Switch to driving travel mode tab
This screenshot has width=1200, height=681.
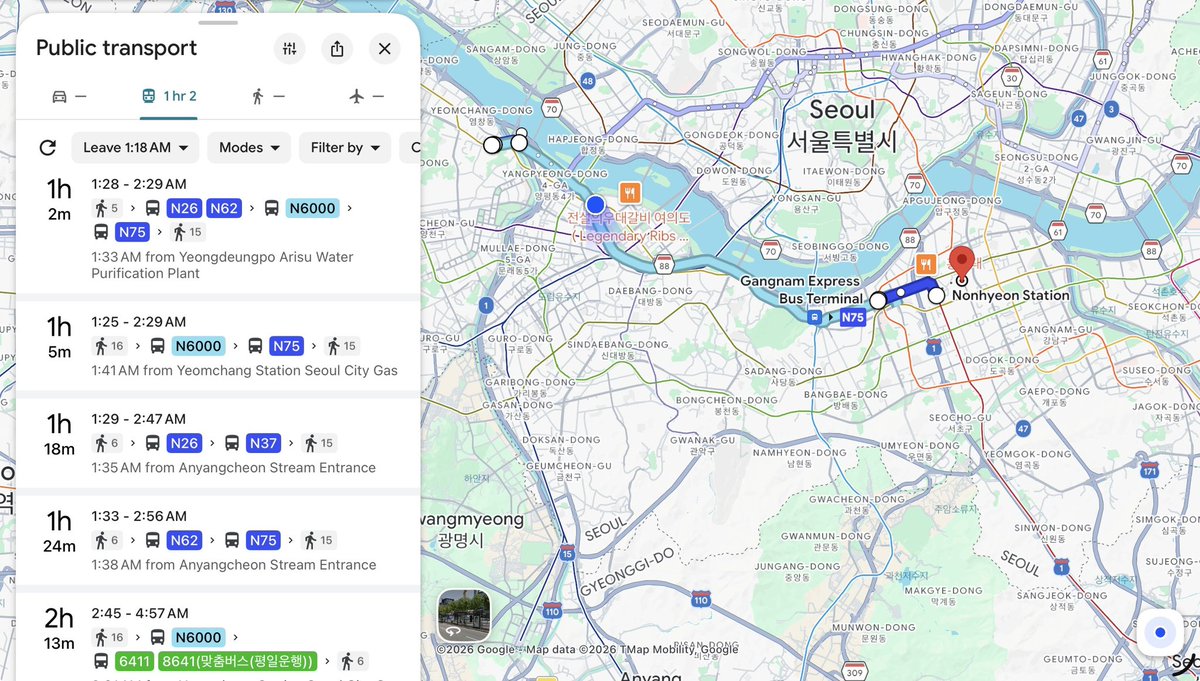pyautogui.click(x=69, y=96)
